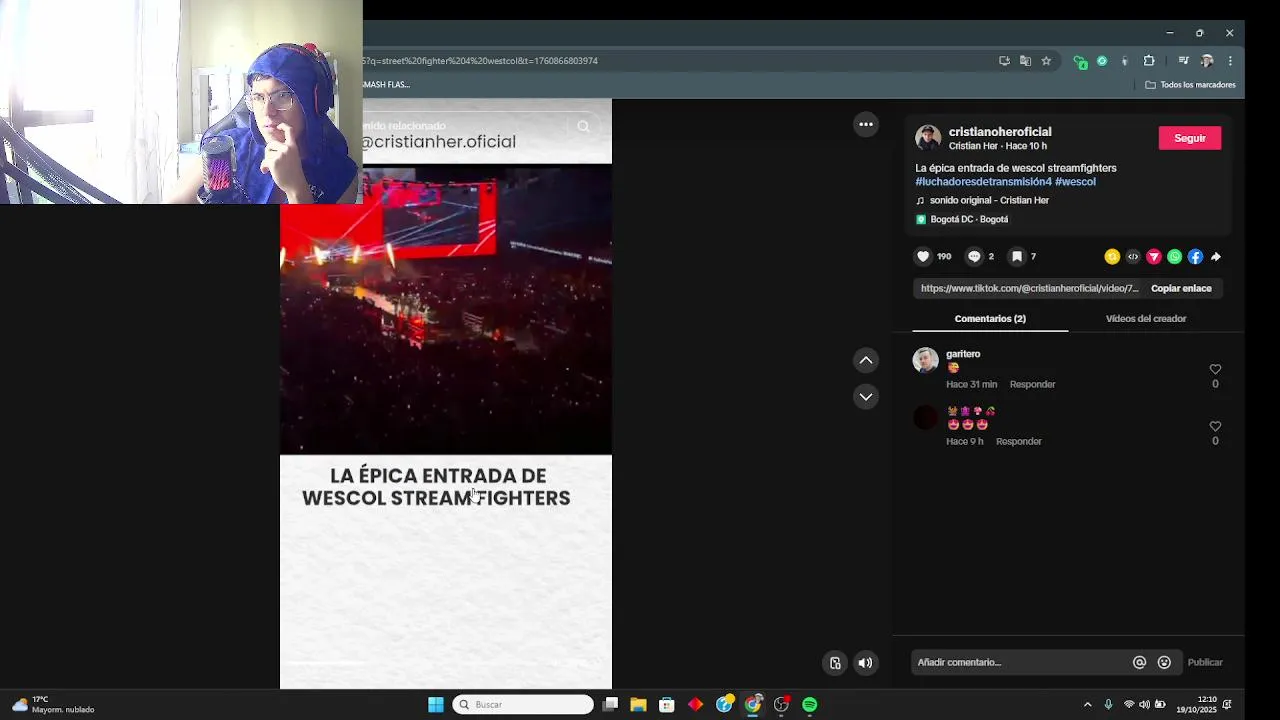Click the video player area
The width and height of the screenshot is (1280, 720).
point(446,393)
